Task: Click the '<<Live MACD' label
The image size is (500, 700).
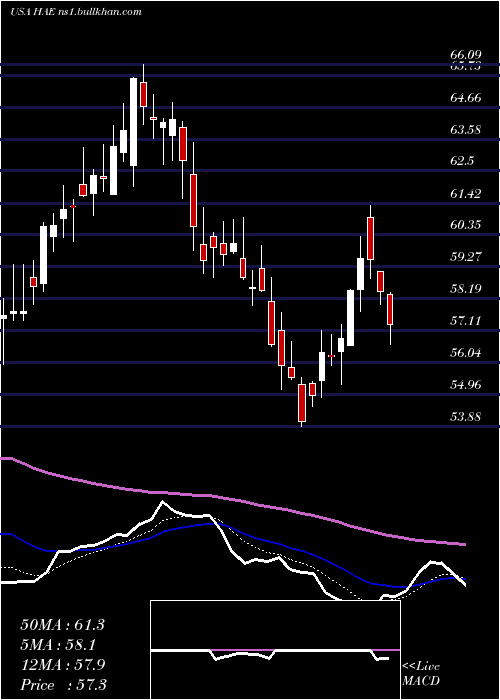Action: [x=421, y=674]
